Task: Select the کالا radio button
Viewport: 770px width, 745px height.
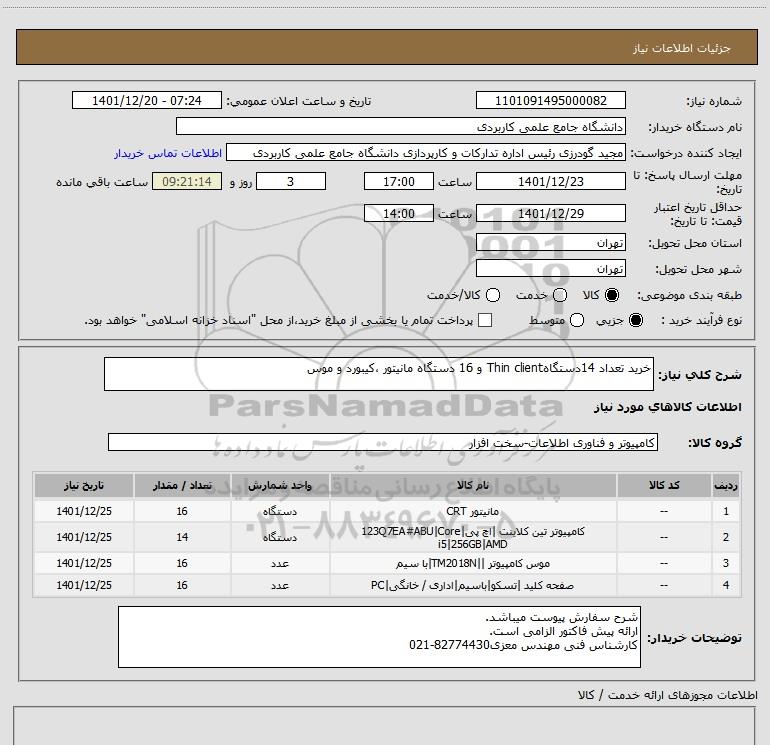Action: coord(612,295)
